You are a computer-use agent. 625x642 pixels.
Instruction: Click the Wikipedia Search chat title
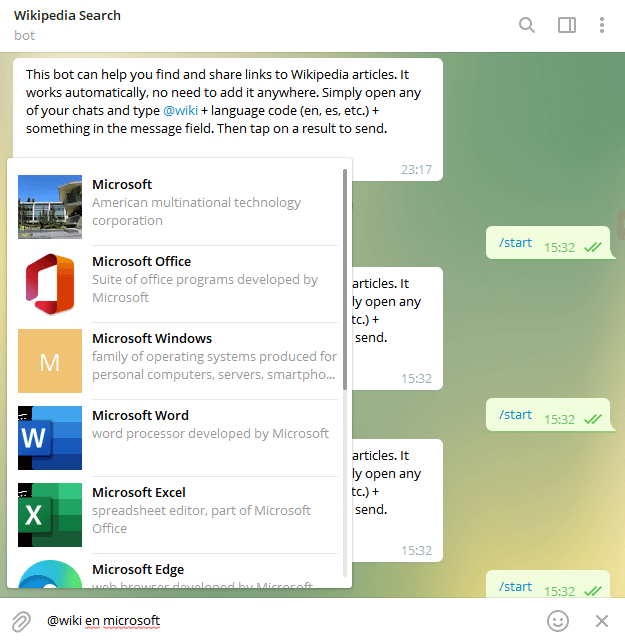[x=67, y=16]
